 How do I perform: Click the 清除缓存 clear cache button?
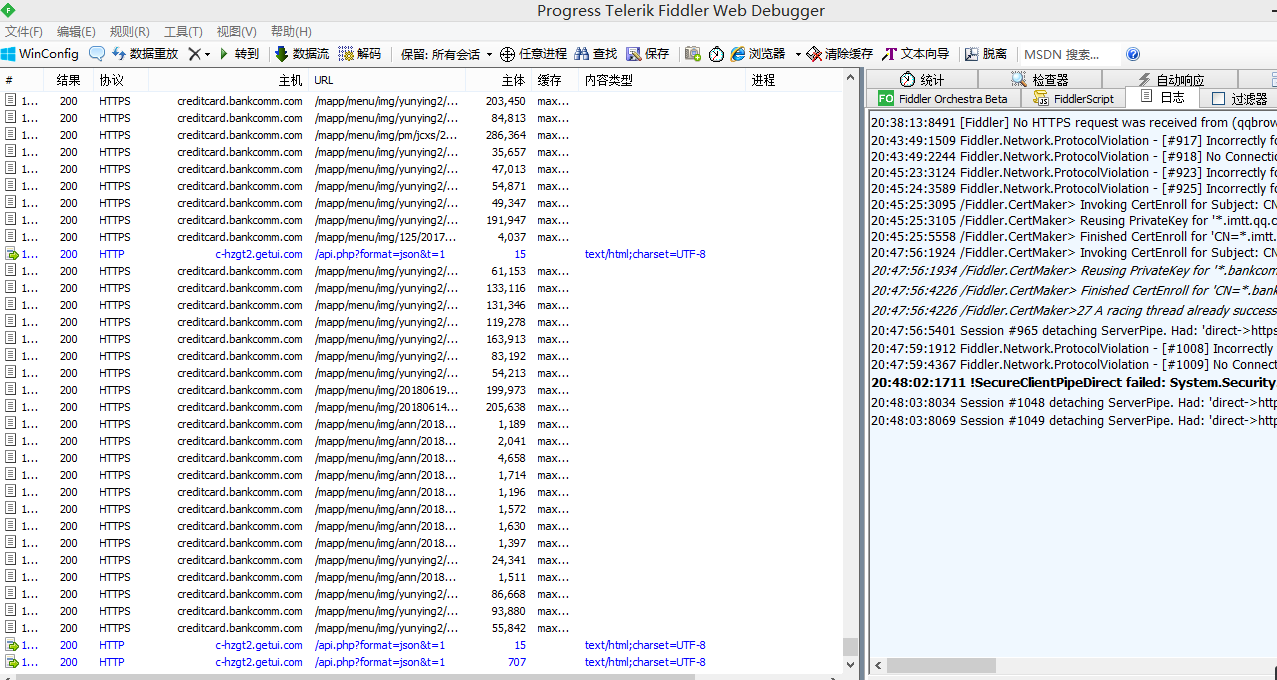840,54
